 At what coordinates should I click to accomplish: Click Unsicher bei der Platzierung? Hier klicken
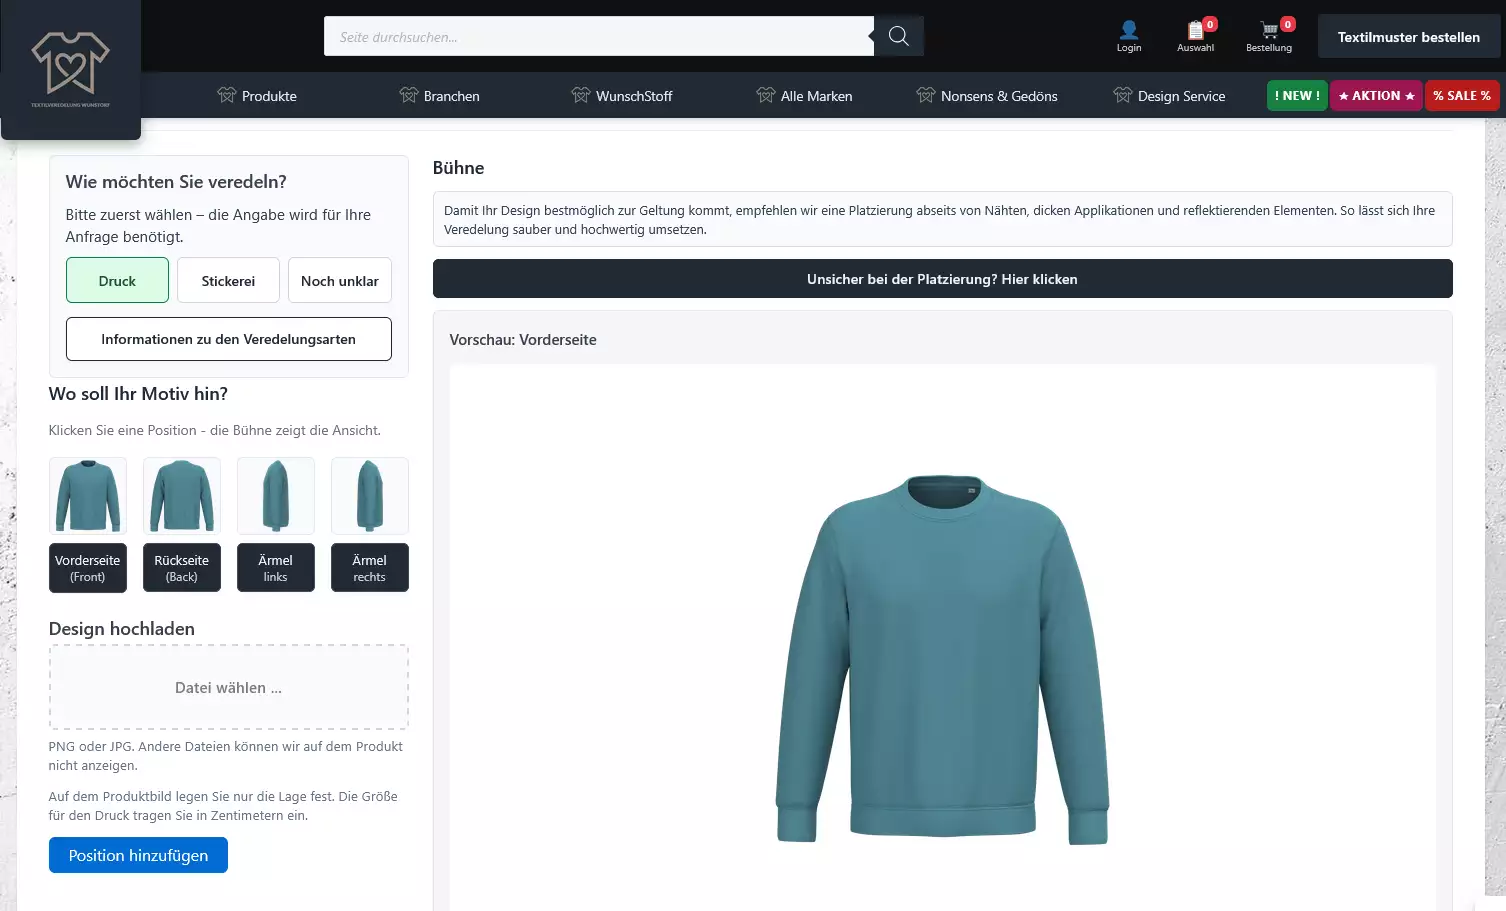942,279
